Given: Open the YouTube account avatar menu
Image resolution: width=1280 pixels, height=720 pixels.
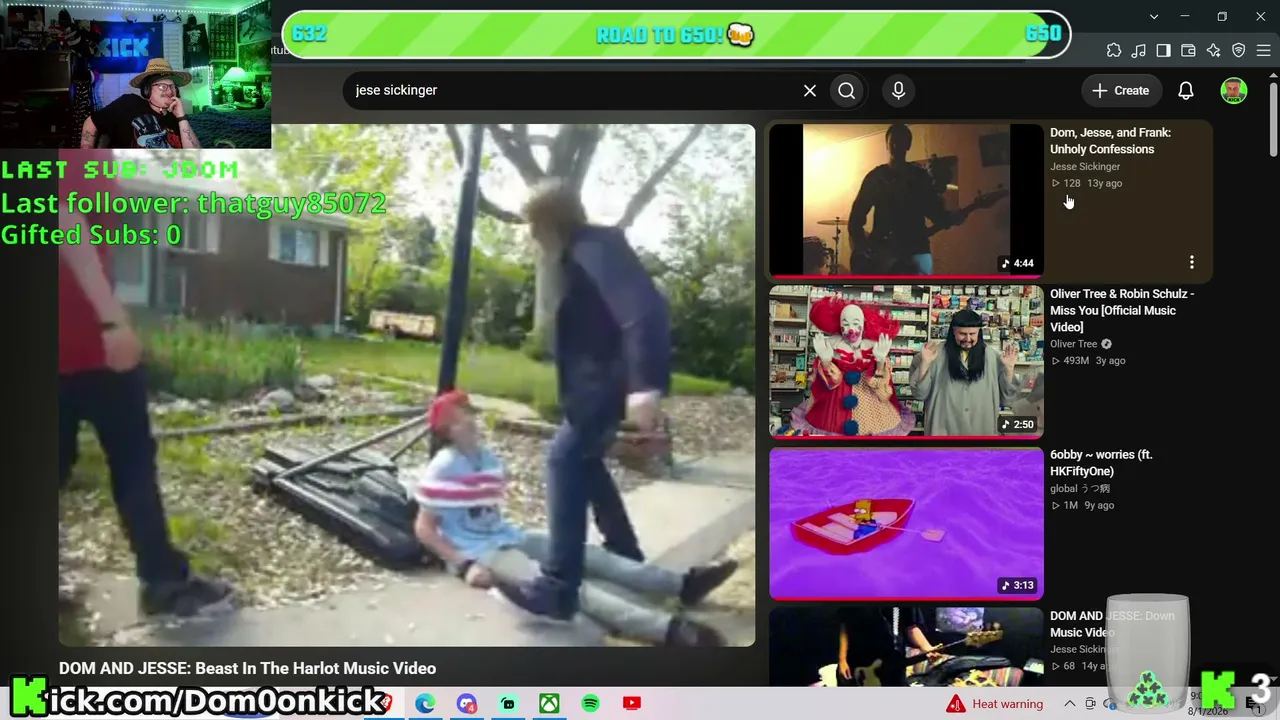Looking at the screenshot, I should (1234, 90).
